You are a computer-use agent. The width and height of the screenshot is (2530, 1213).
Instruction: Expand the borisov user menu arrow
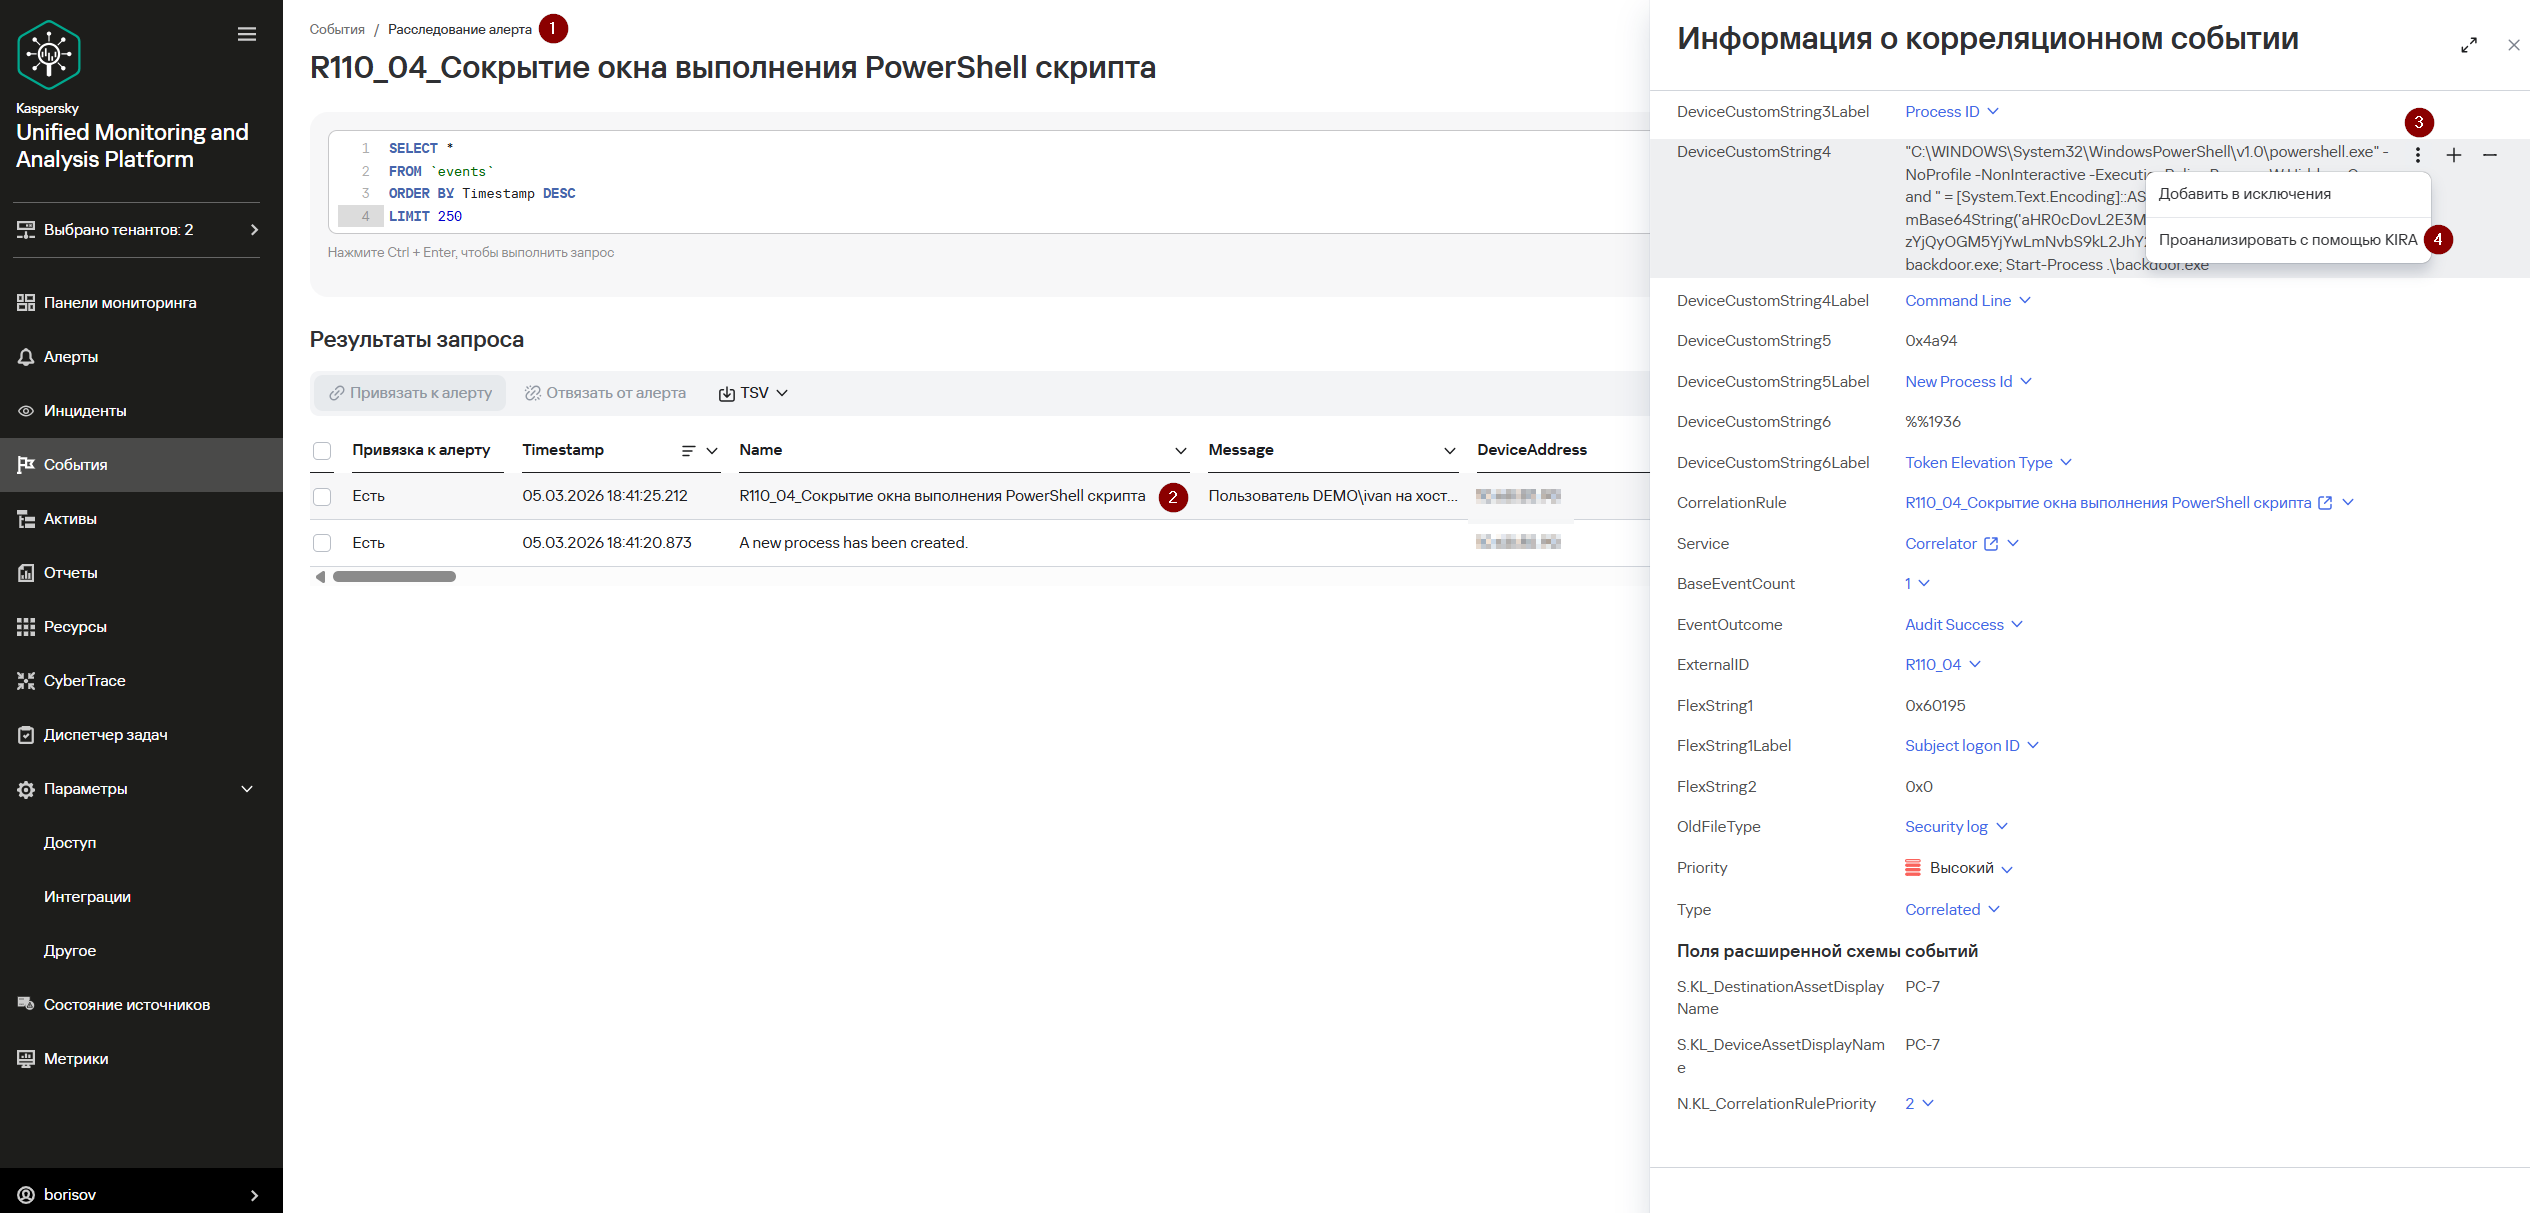(254, 1195)
